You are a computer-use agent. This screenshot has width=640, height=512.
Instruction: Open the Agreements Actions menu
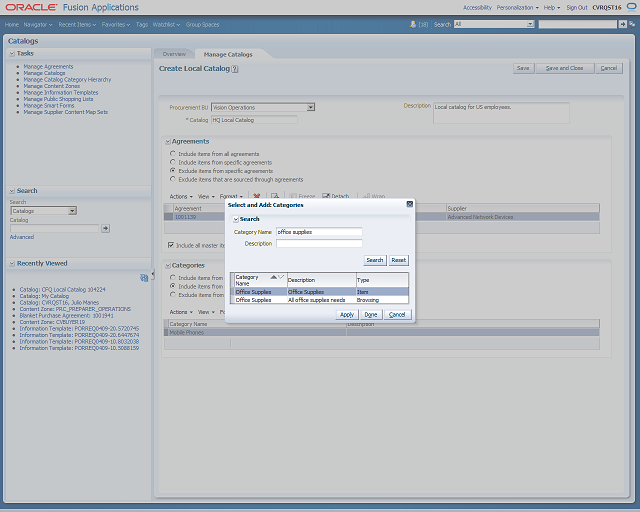181,196
